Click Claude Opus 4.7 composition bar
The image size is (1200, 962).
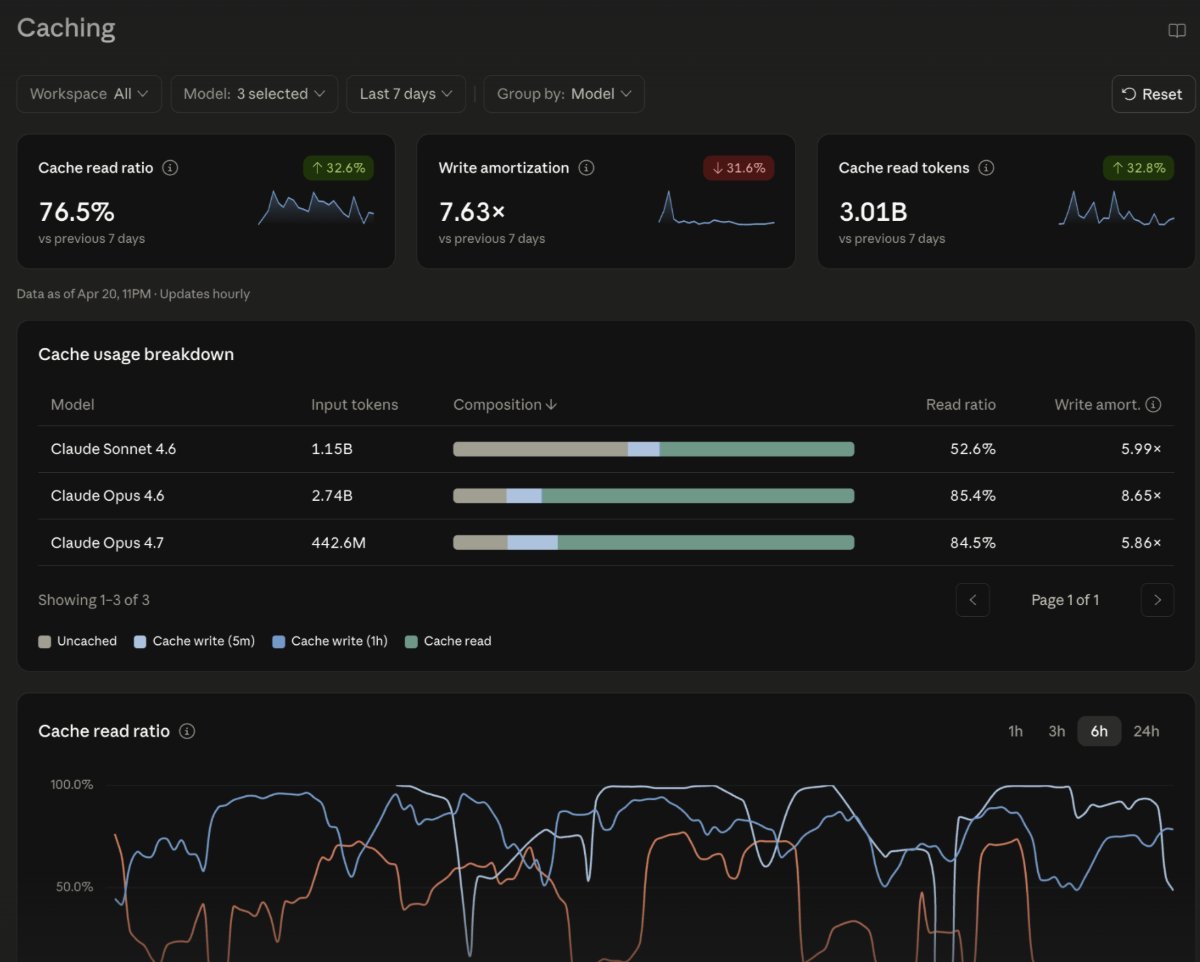[654, 543]
